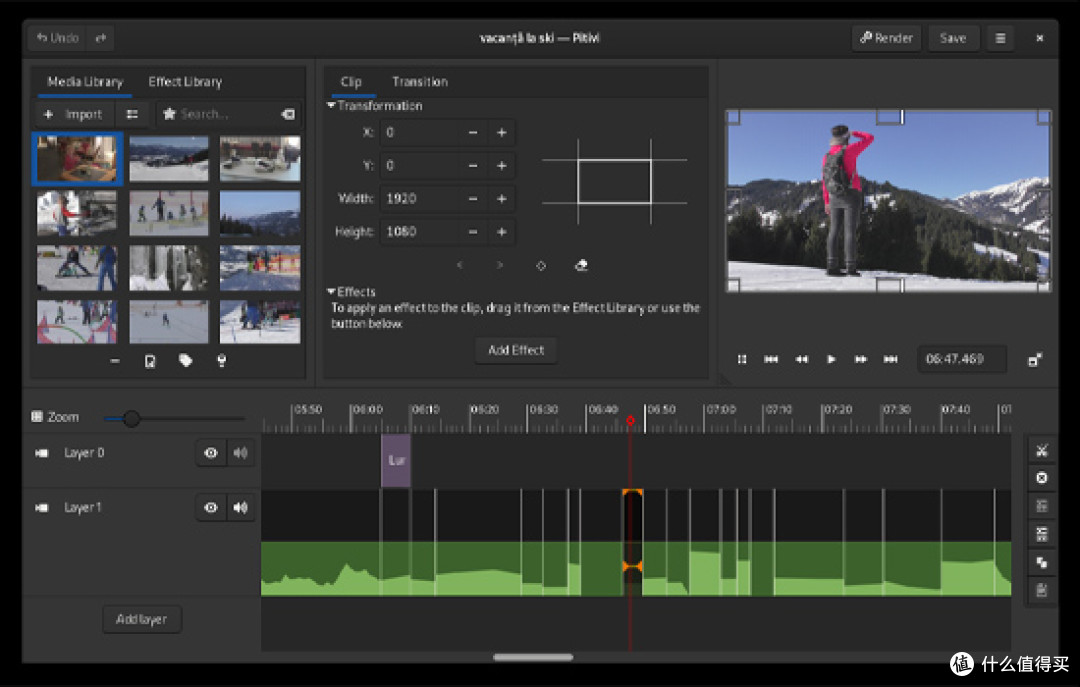Open the hamburger main menu
This screenshot has width=1080, height=687.
click(1000, 38)
